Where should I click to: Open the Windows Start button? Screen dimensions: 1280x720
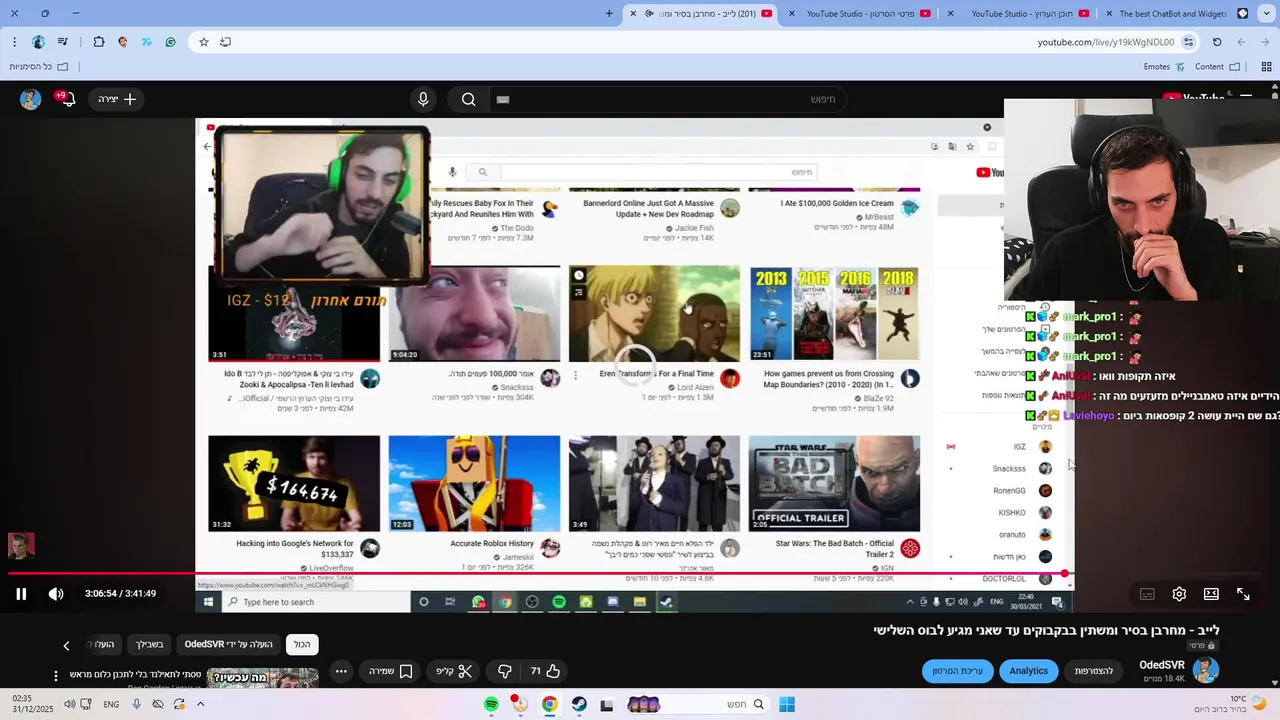[787, 704]
